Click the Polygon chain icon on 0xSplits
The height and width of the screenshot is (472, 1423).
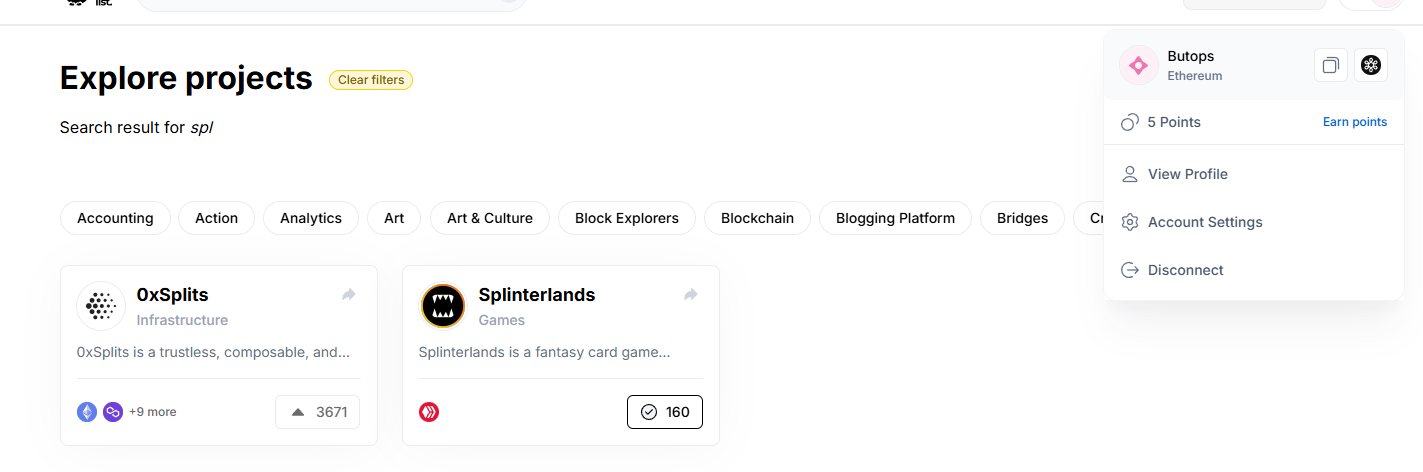pos(113,412)
